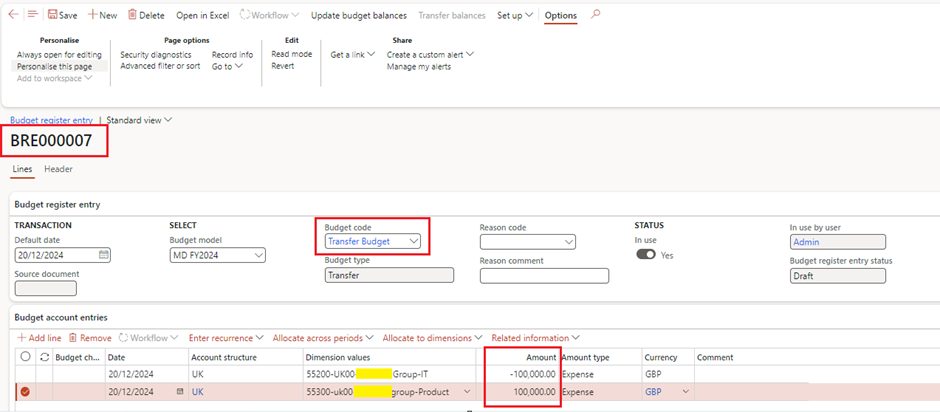Viewport: 940px width, 412px height.
Task: Open the top Workflow dropdown
Action: (269, 15)
